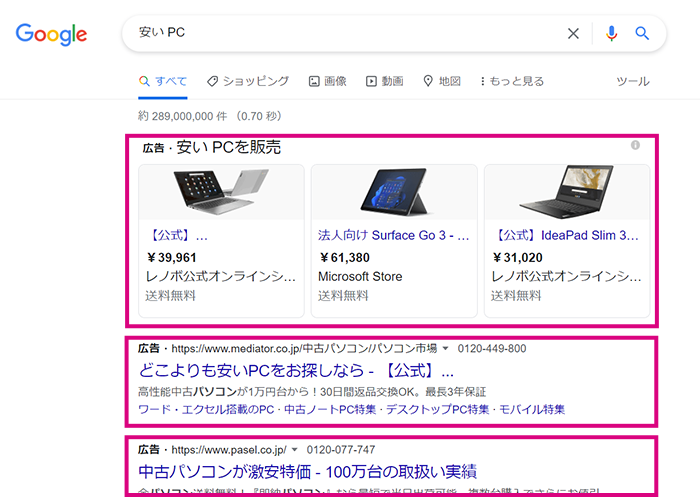Open the 画像 tab
The image size is (700, 497).
click(328, 81)
